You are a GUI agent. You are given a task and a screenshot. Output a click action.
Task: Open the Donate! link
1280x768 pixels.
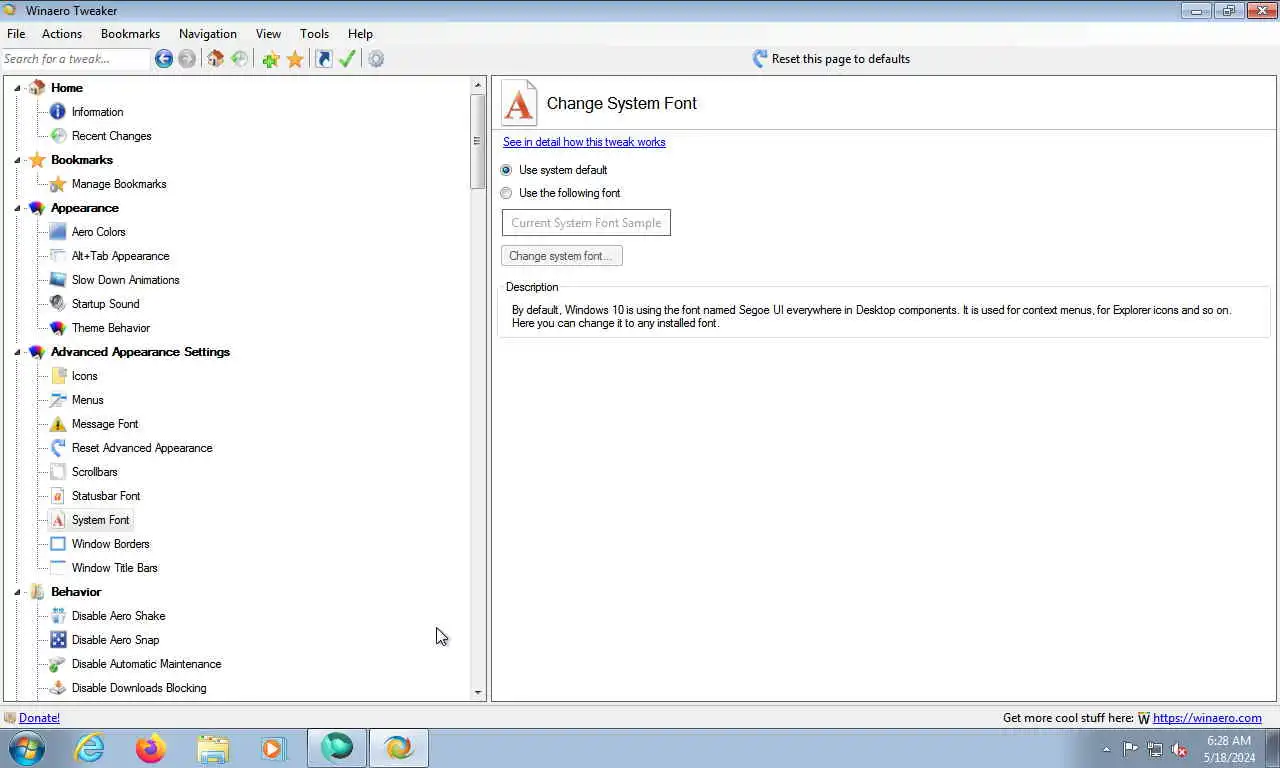tap(39, 718)
